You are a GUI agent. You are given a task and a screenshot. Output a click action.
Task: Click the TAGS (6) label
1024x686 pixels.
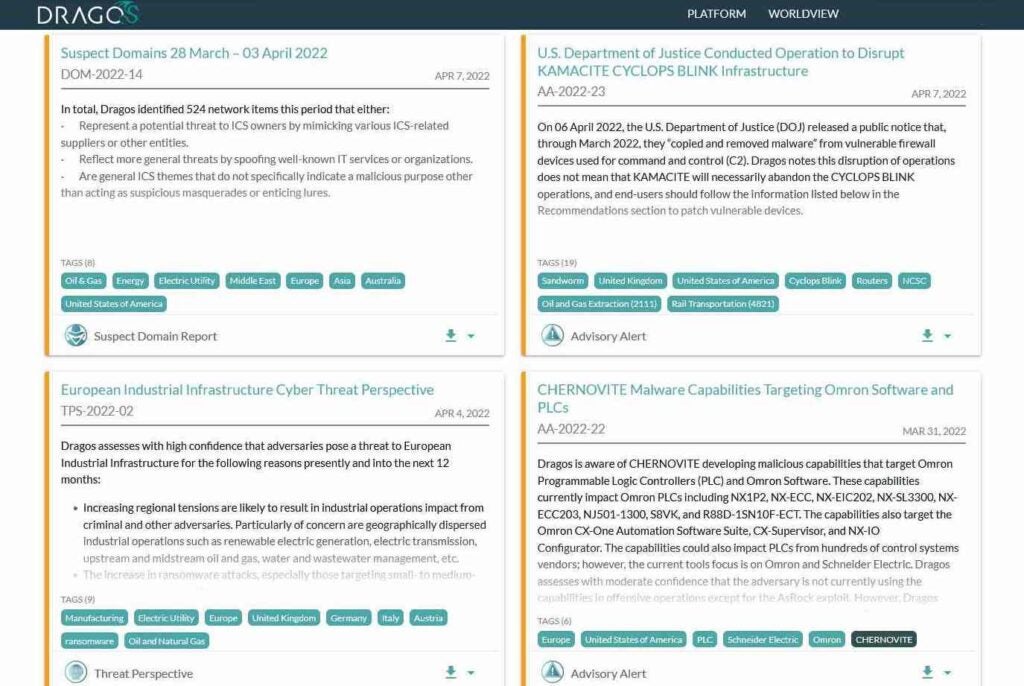pos(554,621)
